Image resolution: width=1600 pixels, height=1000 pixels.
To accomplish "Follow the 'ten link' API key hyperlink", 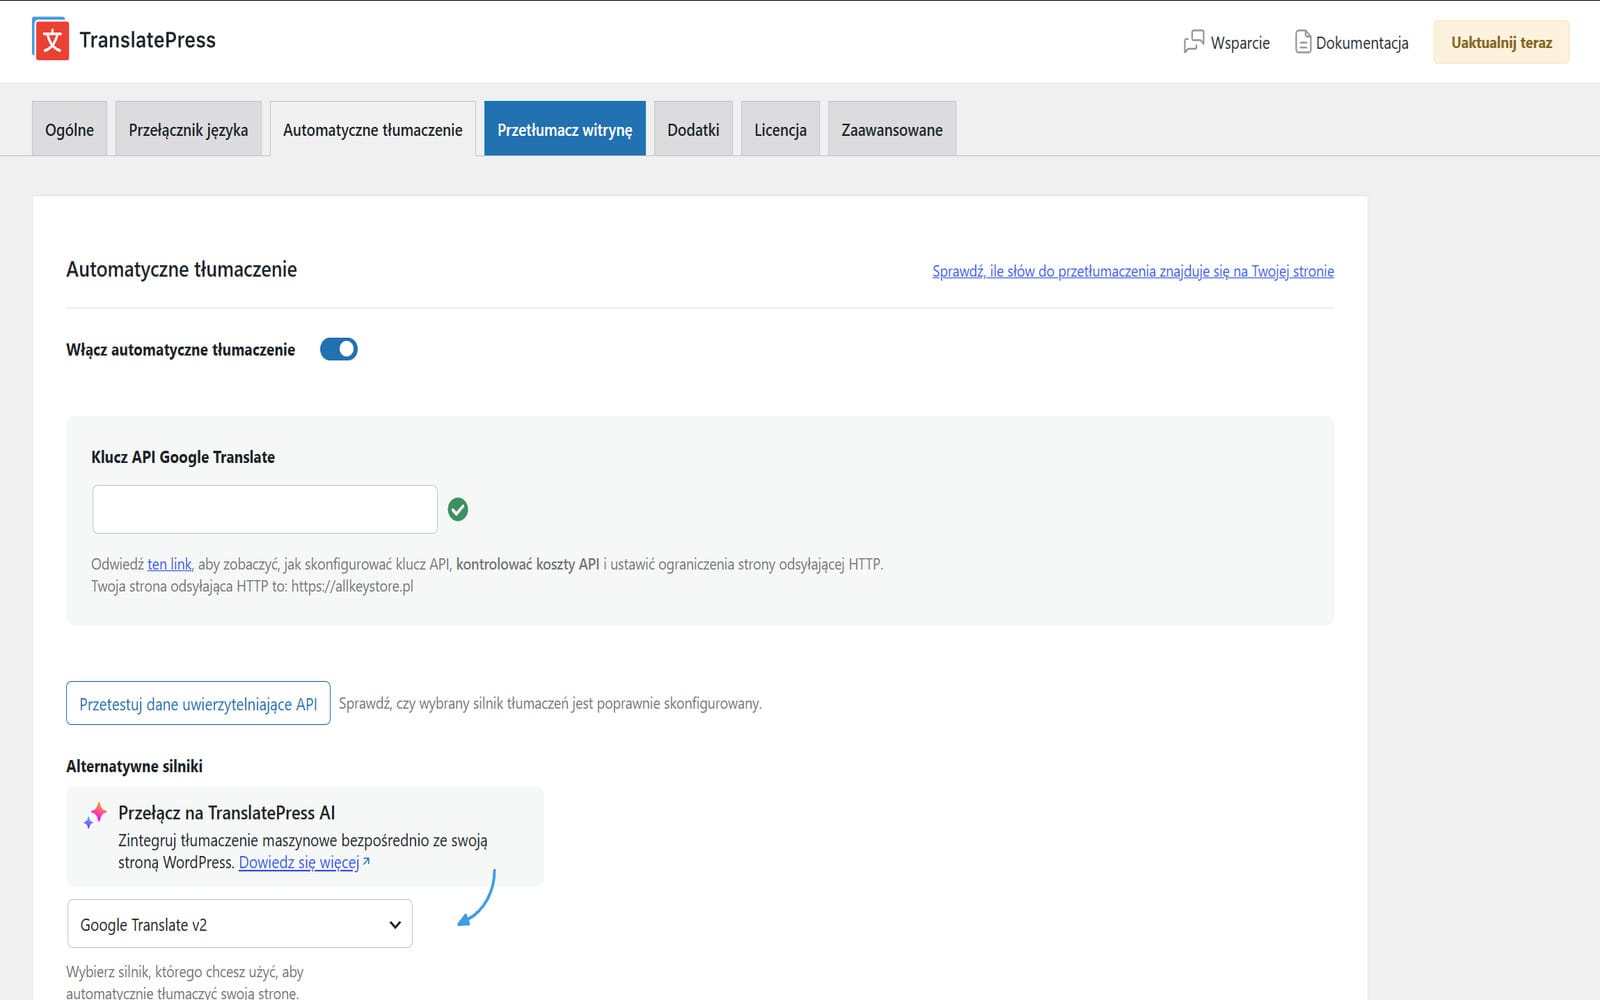I will coord(169,564).
